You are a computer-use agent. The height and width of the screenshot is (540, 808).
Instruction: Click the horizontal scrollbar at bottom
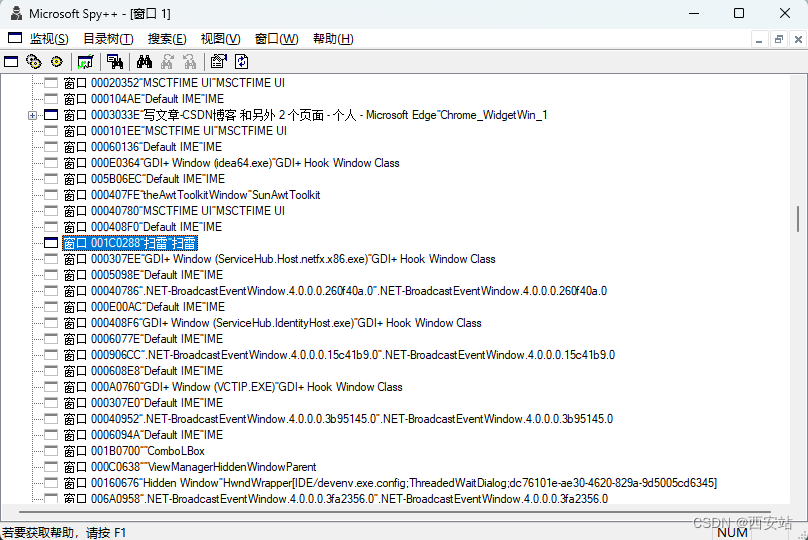coord(395,512)
